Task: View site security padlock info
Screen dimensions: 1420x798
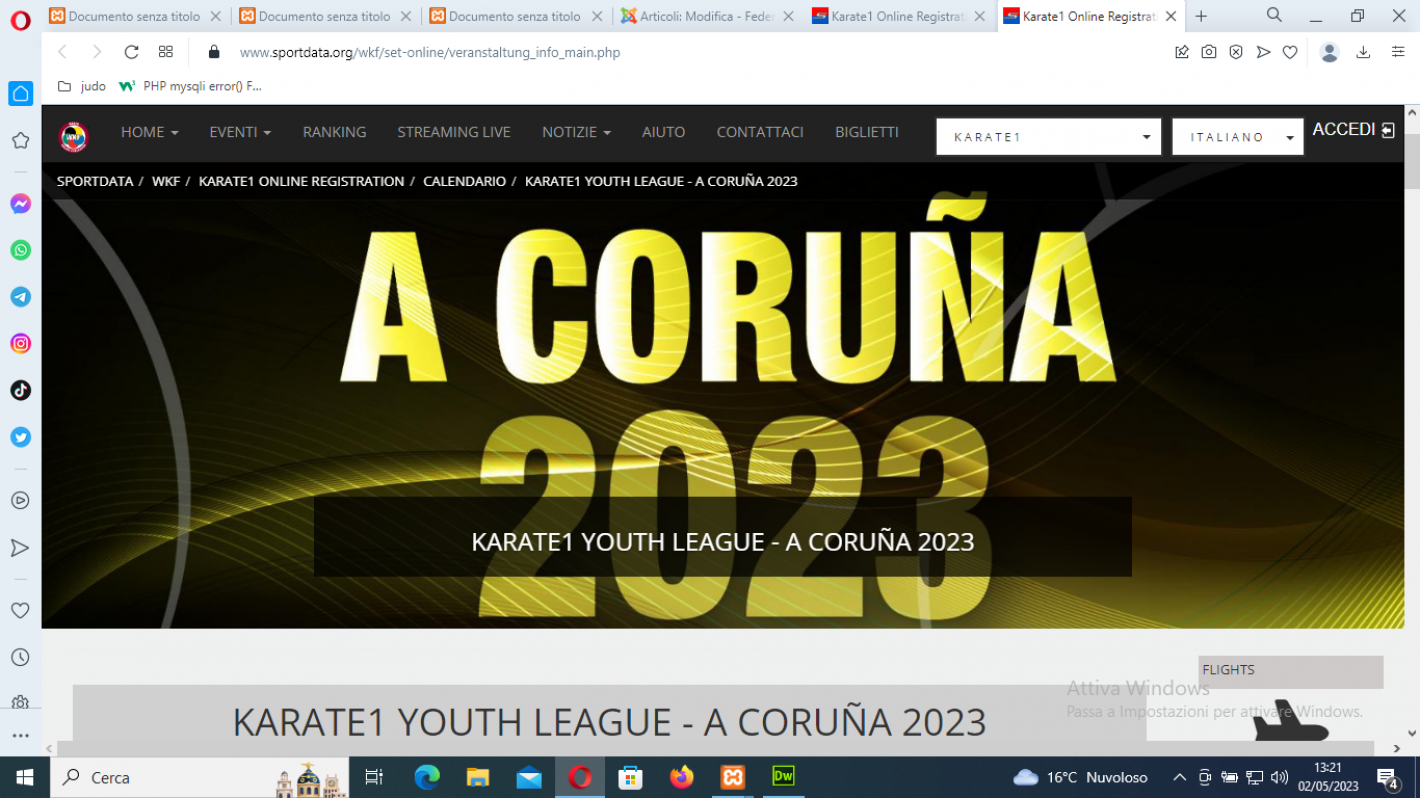Action: [x=213, y=52]
